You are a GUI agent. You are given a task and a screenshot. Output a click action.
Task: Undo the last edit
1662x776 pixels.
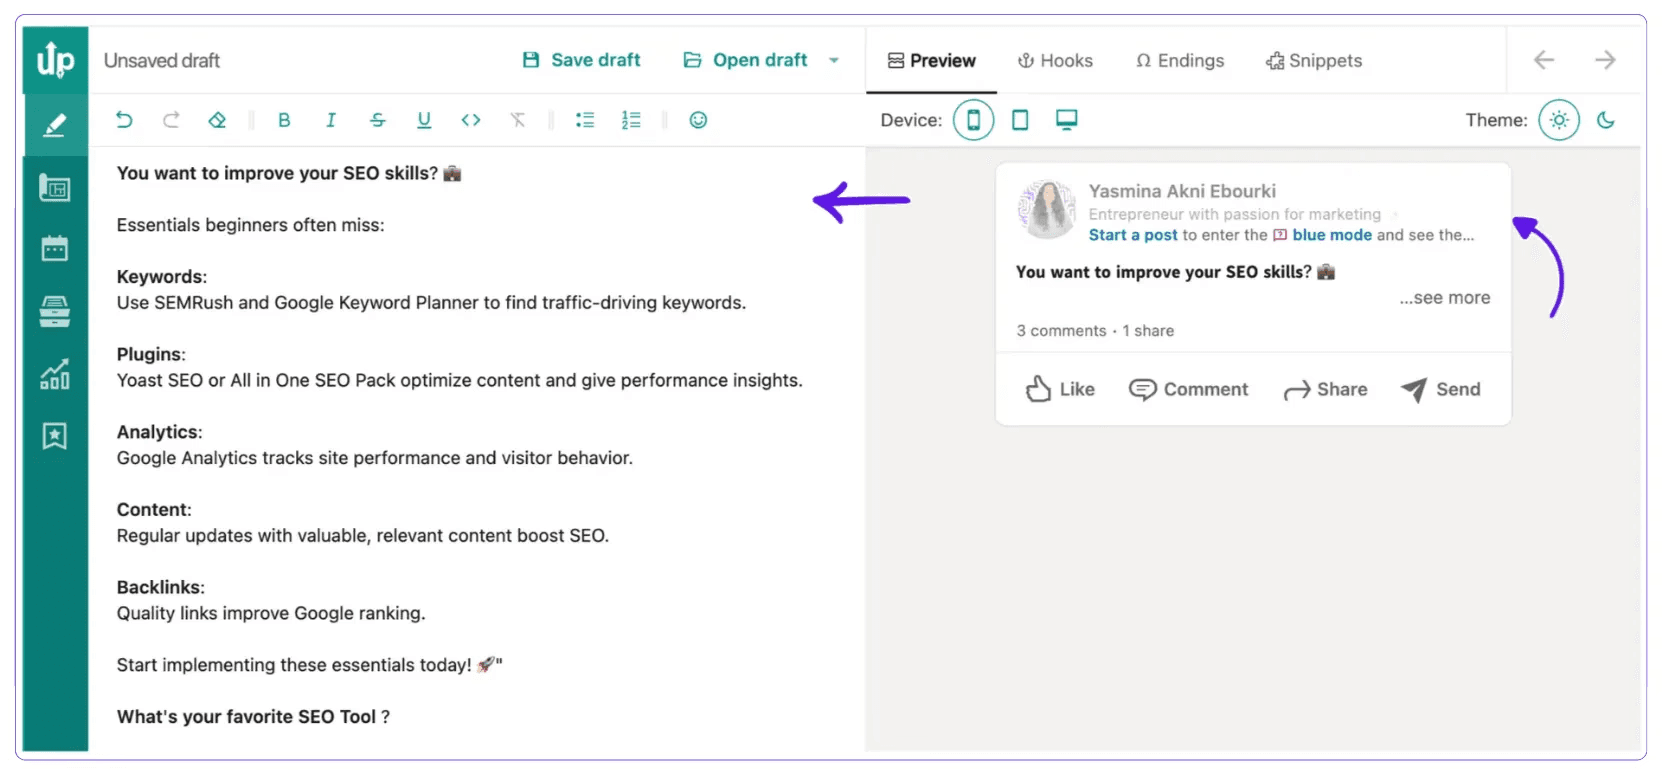(x=124, y=120)
